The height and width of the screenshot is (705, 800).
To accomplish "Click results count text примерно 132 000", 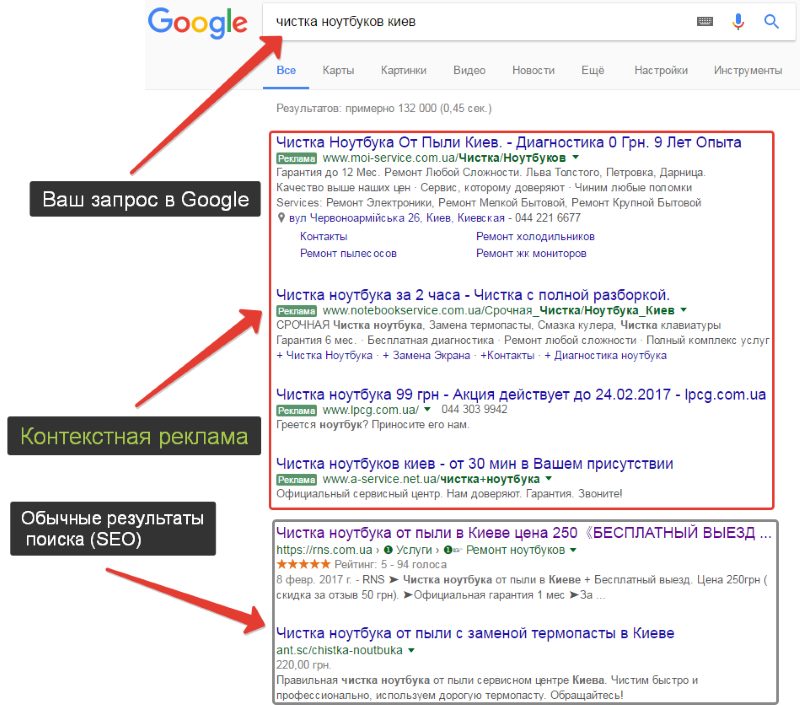I will tap(391, 108).
